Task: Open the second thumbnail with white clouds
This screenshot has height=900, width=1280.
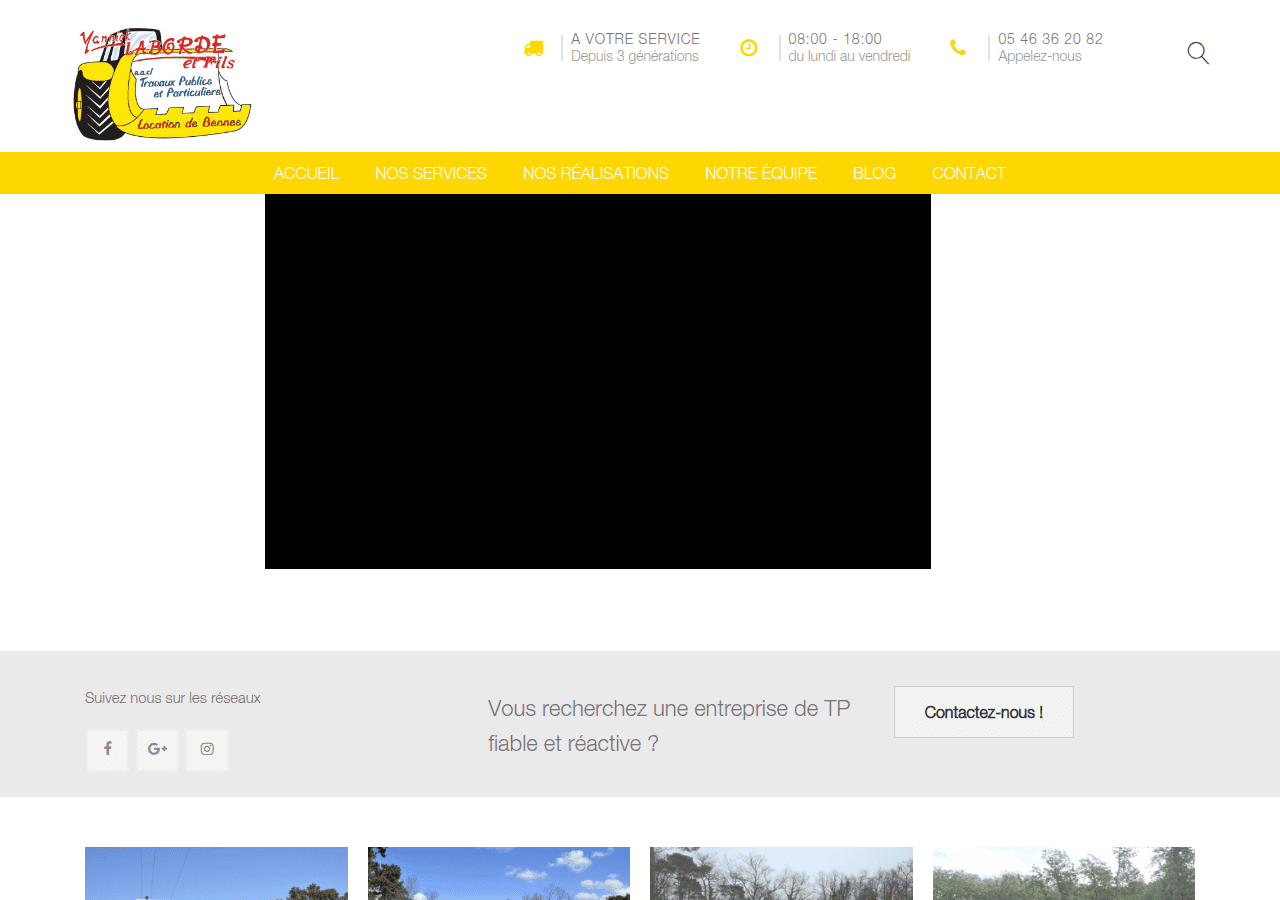Action: (x=499, y=873)
